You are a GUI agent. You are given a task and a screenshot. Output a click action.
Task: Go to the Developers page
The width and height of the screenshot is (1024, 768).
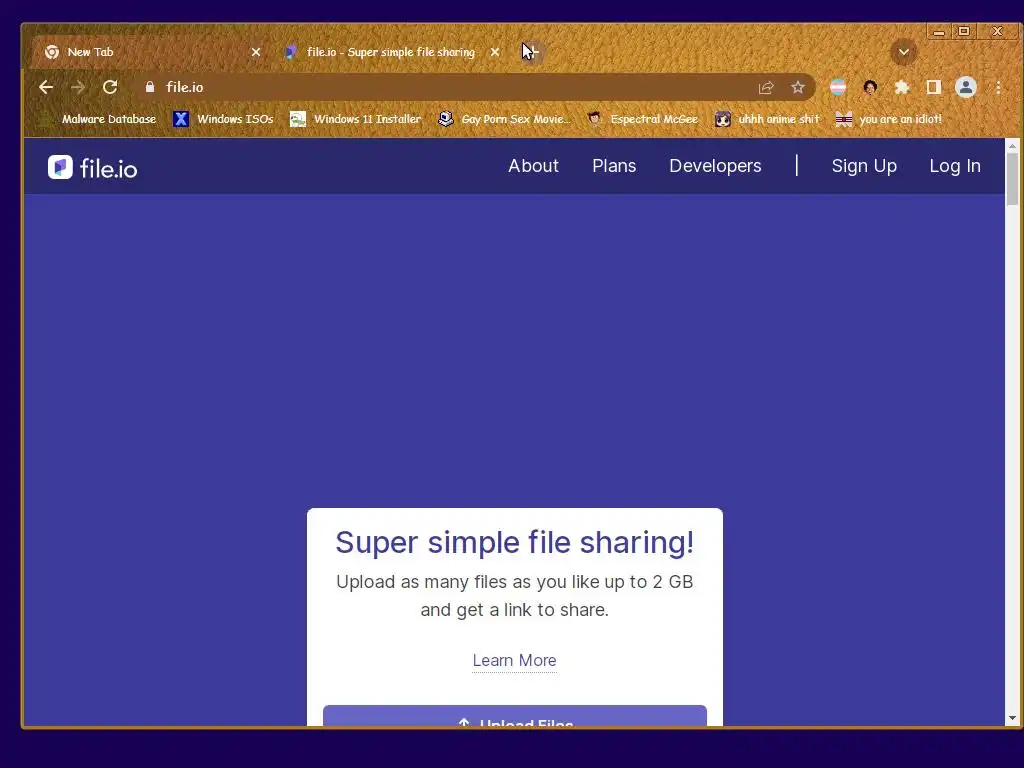coord(715,166)
